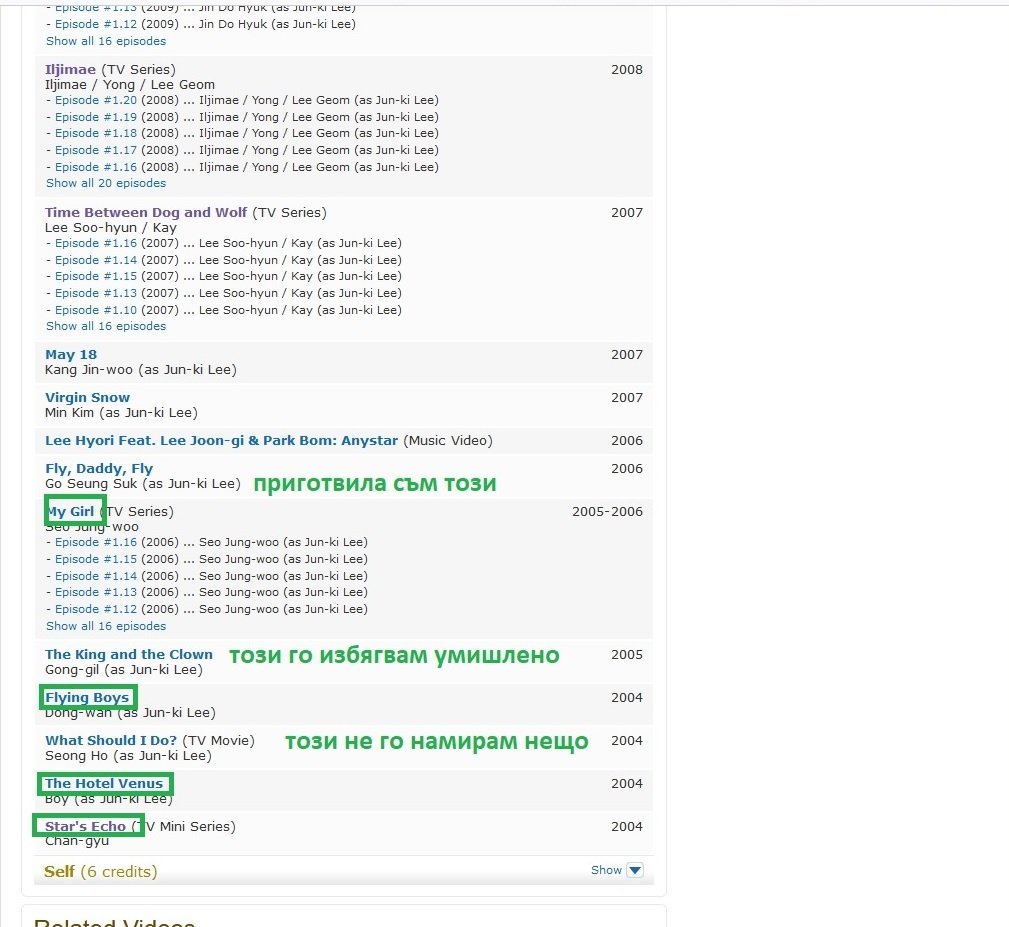Open Episode #1.10 of Time Between Dog and Wolf
This screenshot has height=927, width=1009.
pos(96,311)
